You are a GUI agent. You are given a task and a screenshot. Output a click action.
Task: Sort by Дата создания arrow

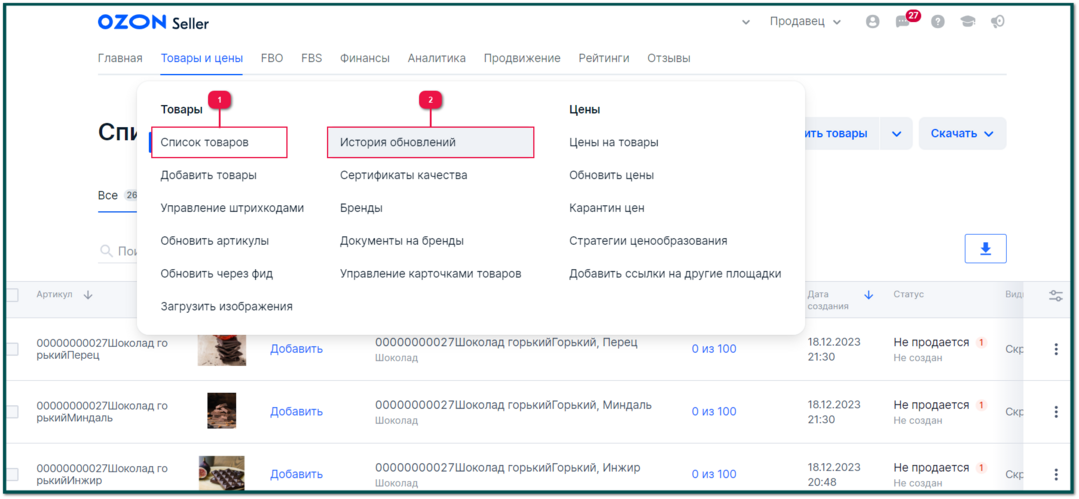click(868, 295)
